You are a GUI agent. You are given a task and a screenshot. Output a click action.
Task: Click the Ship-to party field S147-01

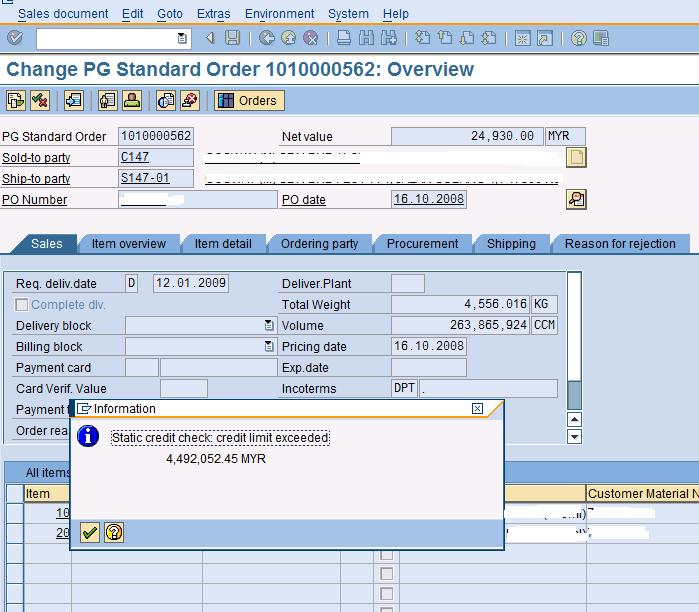pyautogui.click(x=156, y=178)
